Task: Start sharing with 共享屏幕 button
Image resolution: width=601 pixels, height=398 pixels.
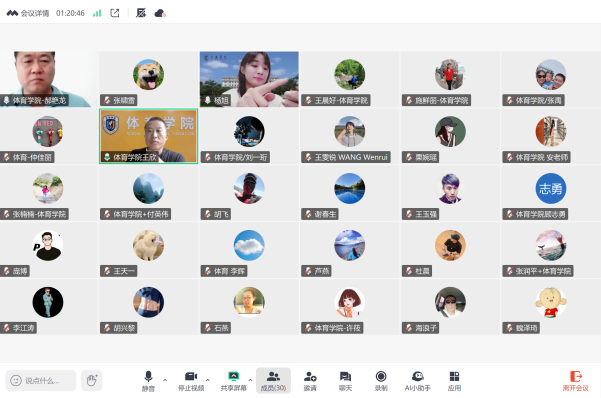Action: pos(233,380)
